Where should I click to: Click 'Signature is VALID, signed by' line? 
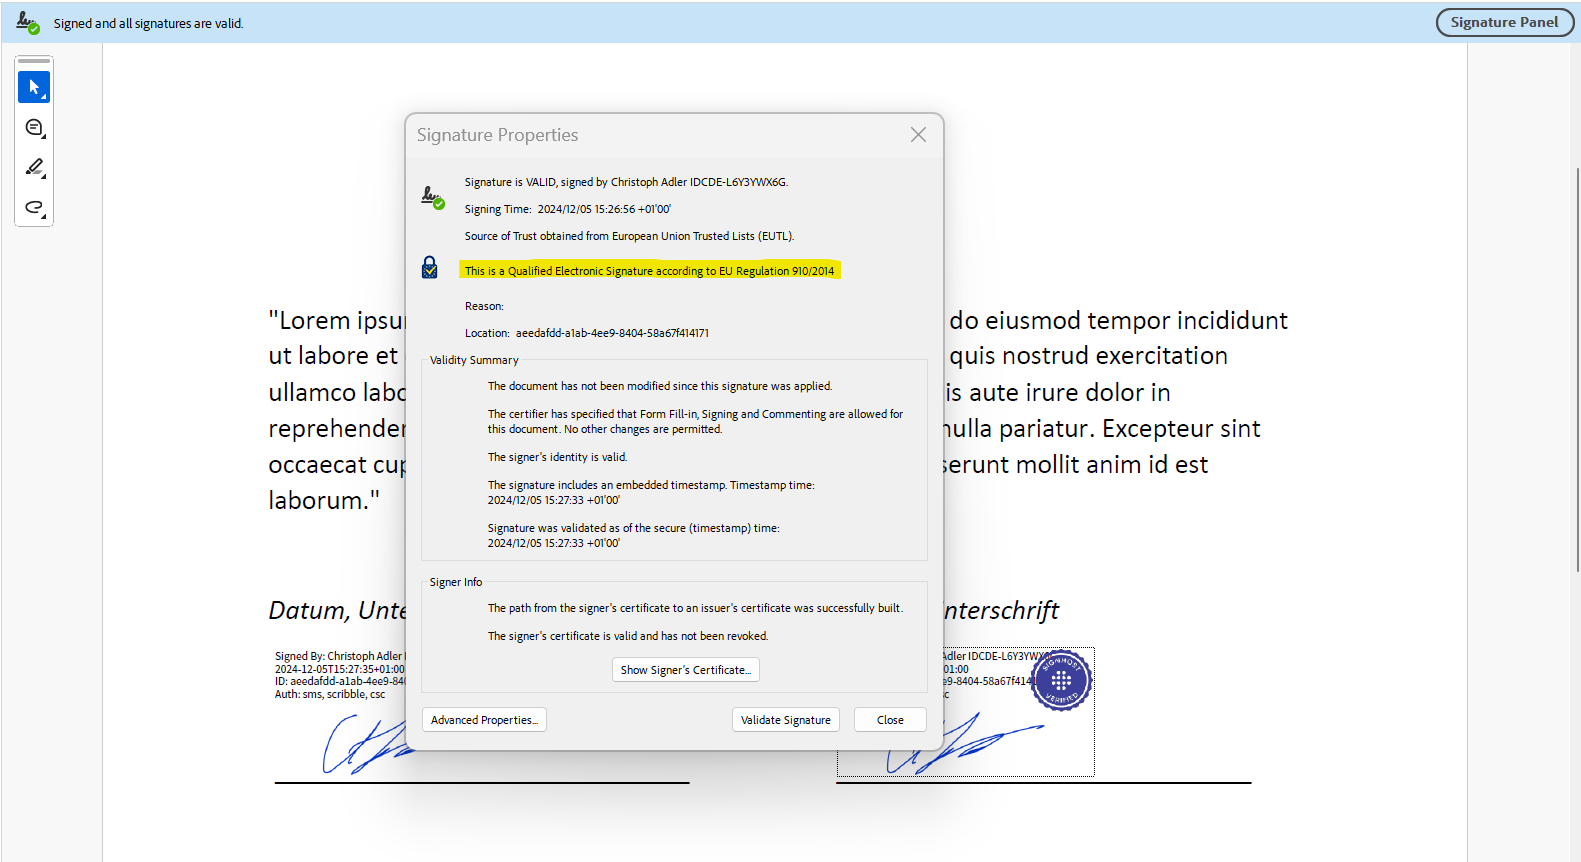(626, 182)
